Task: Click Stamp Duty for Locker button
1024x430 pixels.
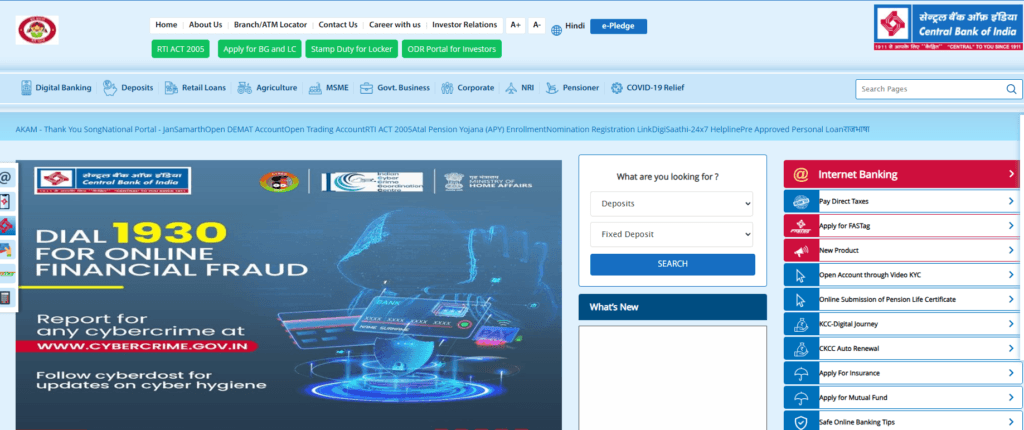Action: point(351,49)
